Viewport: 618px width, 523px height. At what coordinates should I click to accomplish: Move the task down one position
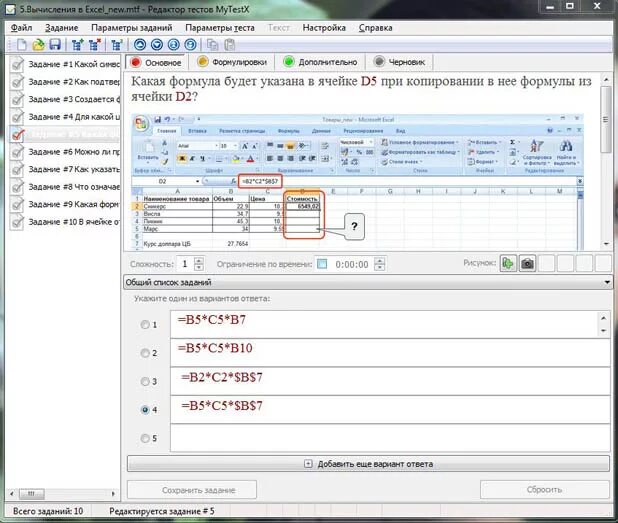157,45
